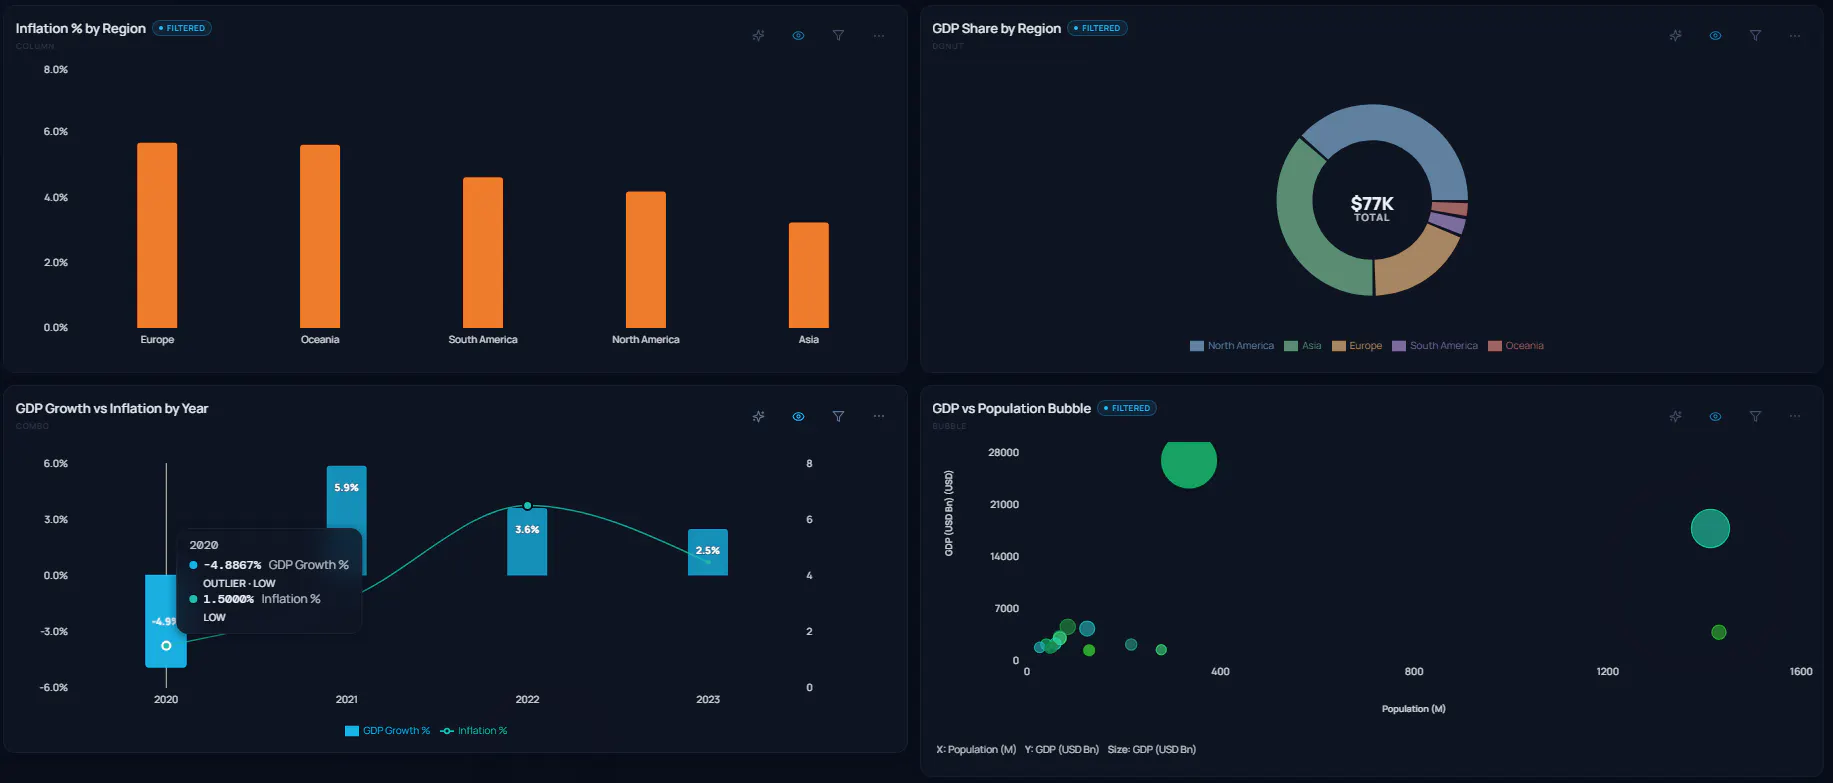Viewport: 1833px width, 783px height.
Task: Click the teal bubble near 1400M population
Action: (x=1710, y=529)
